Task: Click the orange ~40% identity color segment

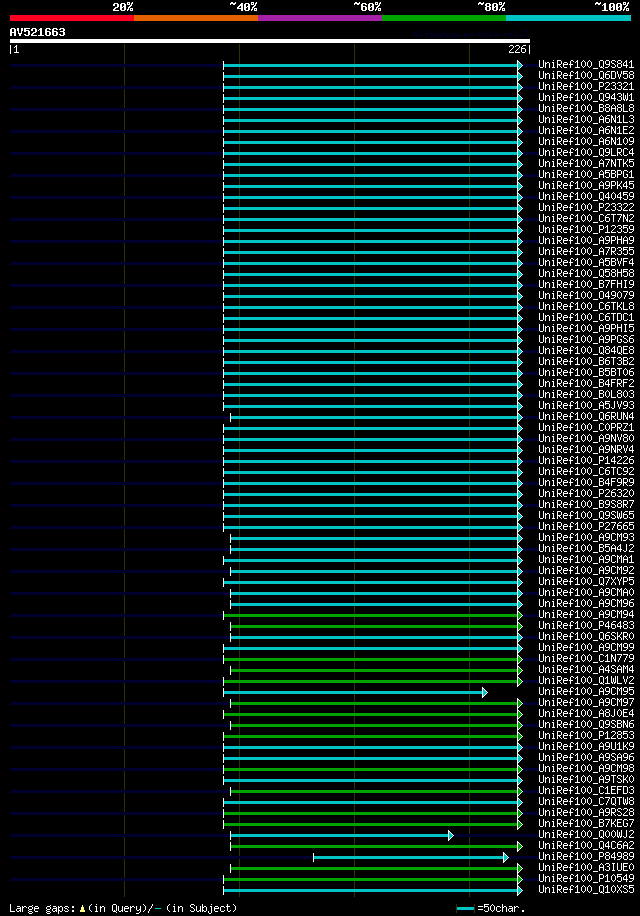Action: (x=196, y=18)
